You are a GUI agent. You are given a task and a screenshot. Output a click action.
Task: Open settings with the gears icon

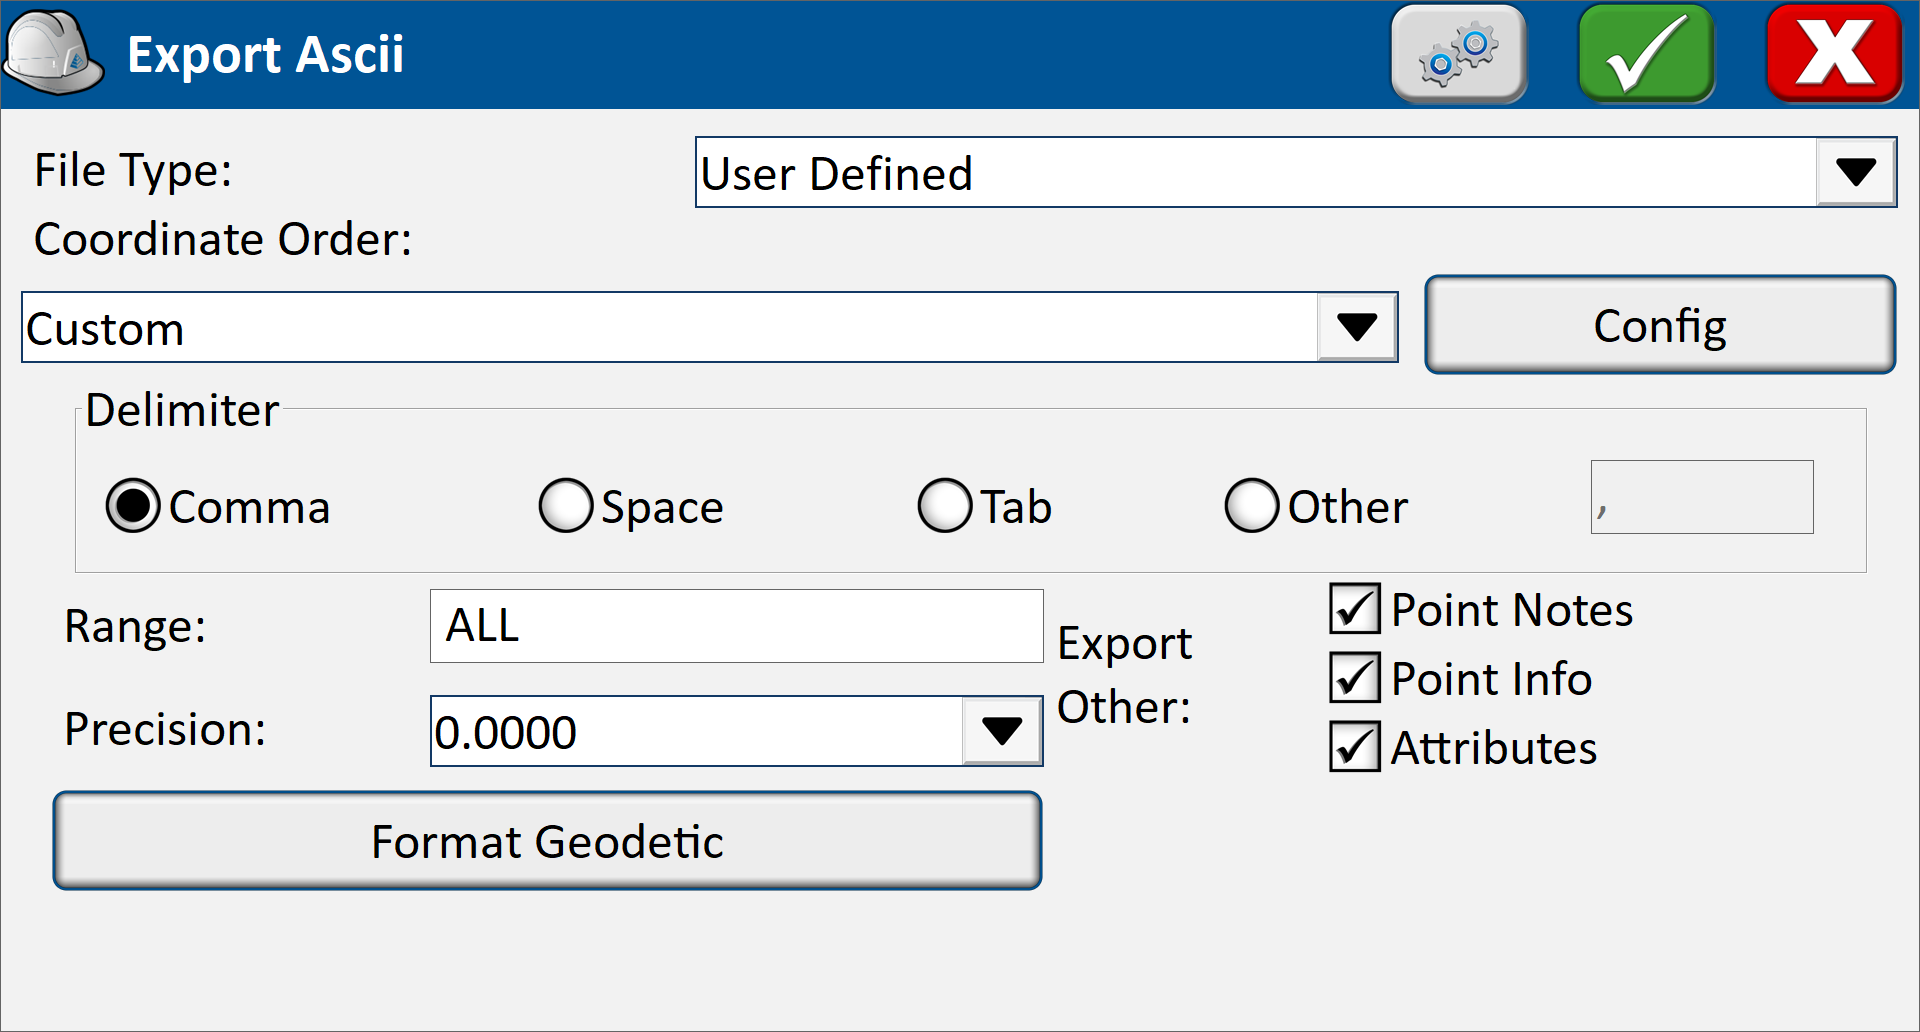pos(1458,54)
